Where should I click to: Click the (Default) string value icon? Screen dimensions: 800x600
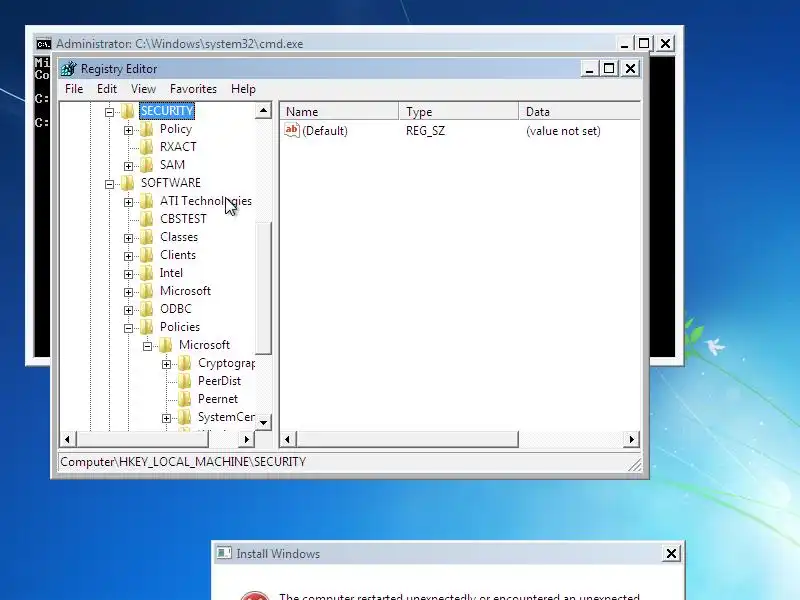(292, 130)
